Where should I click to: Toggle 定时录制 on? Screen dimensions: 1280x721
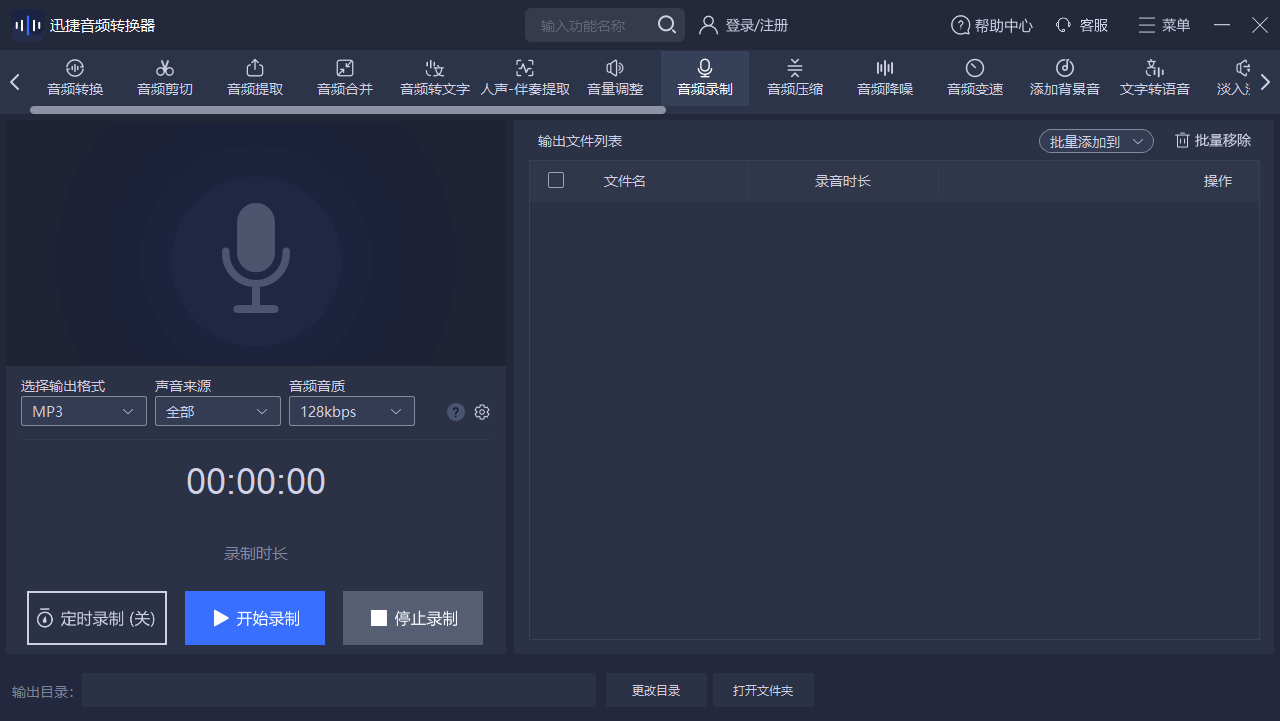tap(96, 618)
